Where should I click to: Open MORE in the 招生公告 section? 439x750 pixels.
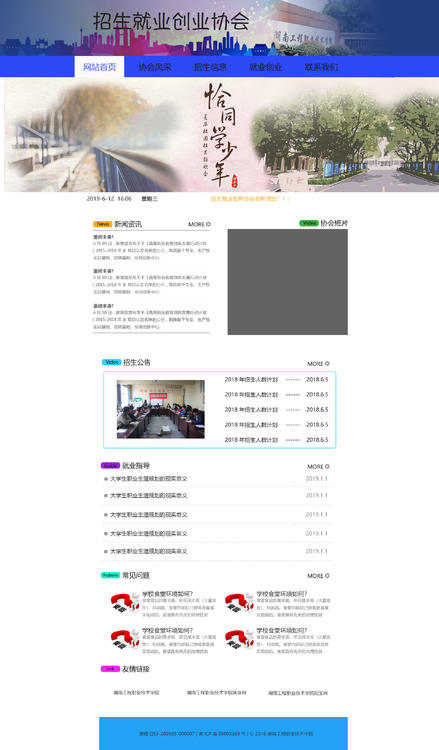[x=318, y=364]
